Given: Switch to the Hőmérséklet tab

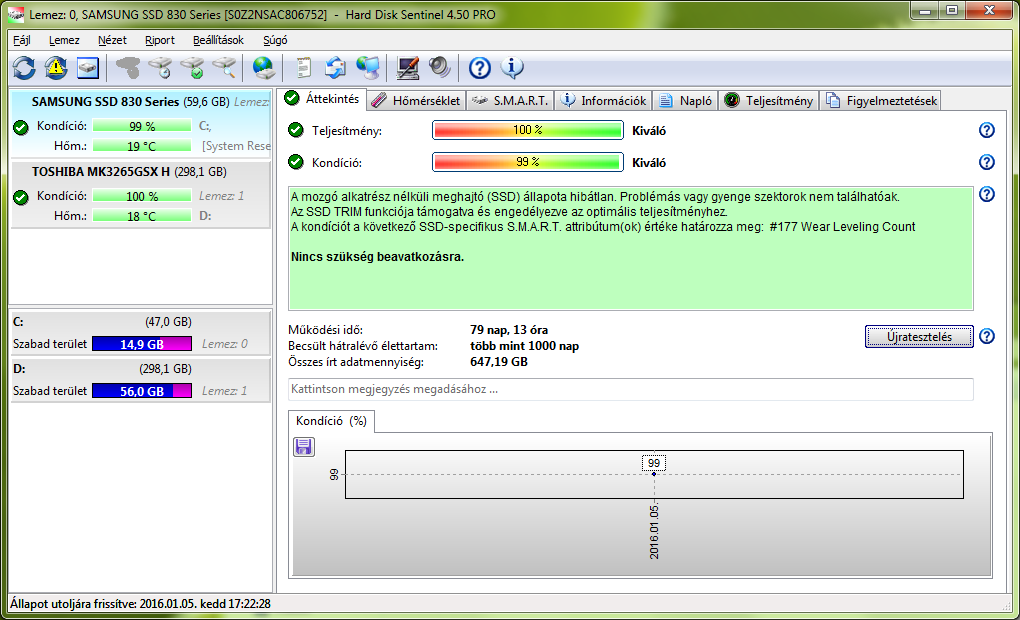Looking at the screenshot, I should point(417,101).
